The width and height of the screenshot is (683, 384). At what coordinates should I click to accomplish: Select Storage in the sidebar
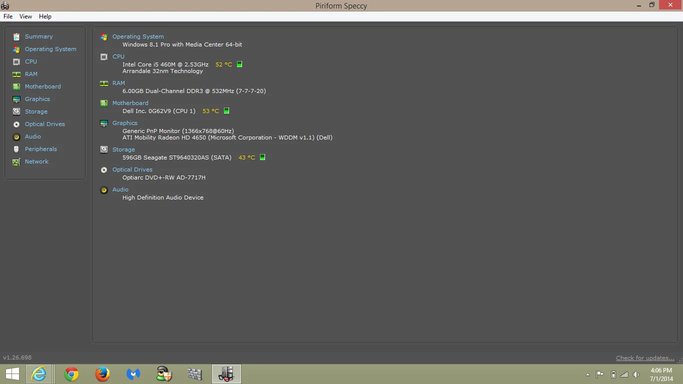(x=36, y=111)
